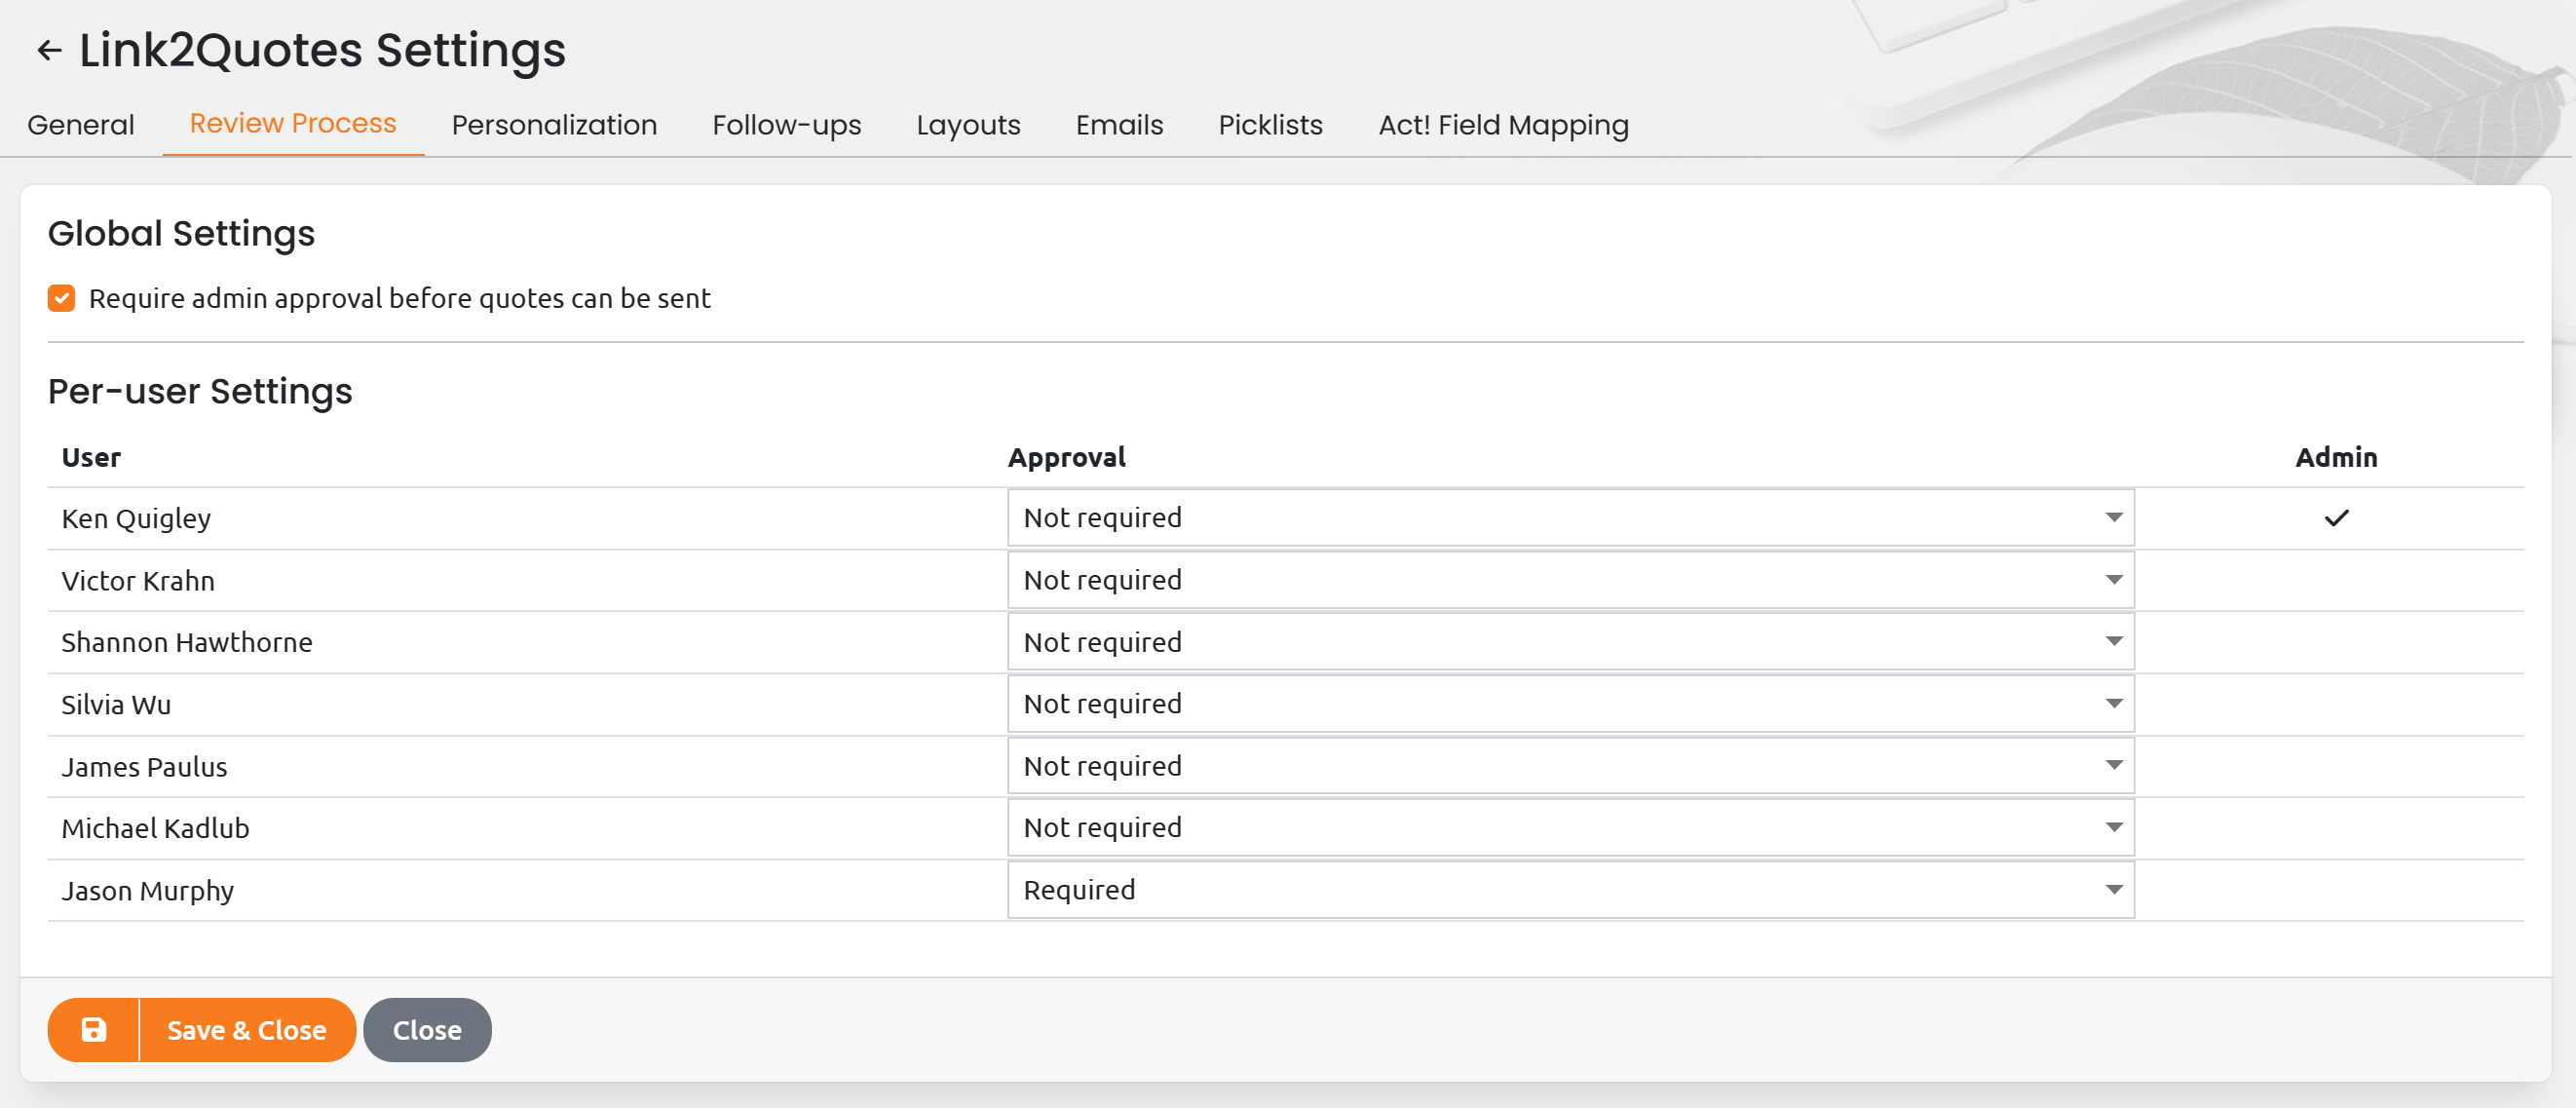Click the gray Close button
Screen dimensions: 2576x1108
(427, 1029)
